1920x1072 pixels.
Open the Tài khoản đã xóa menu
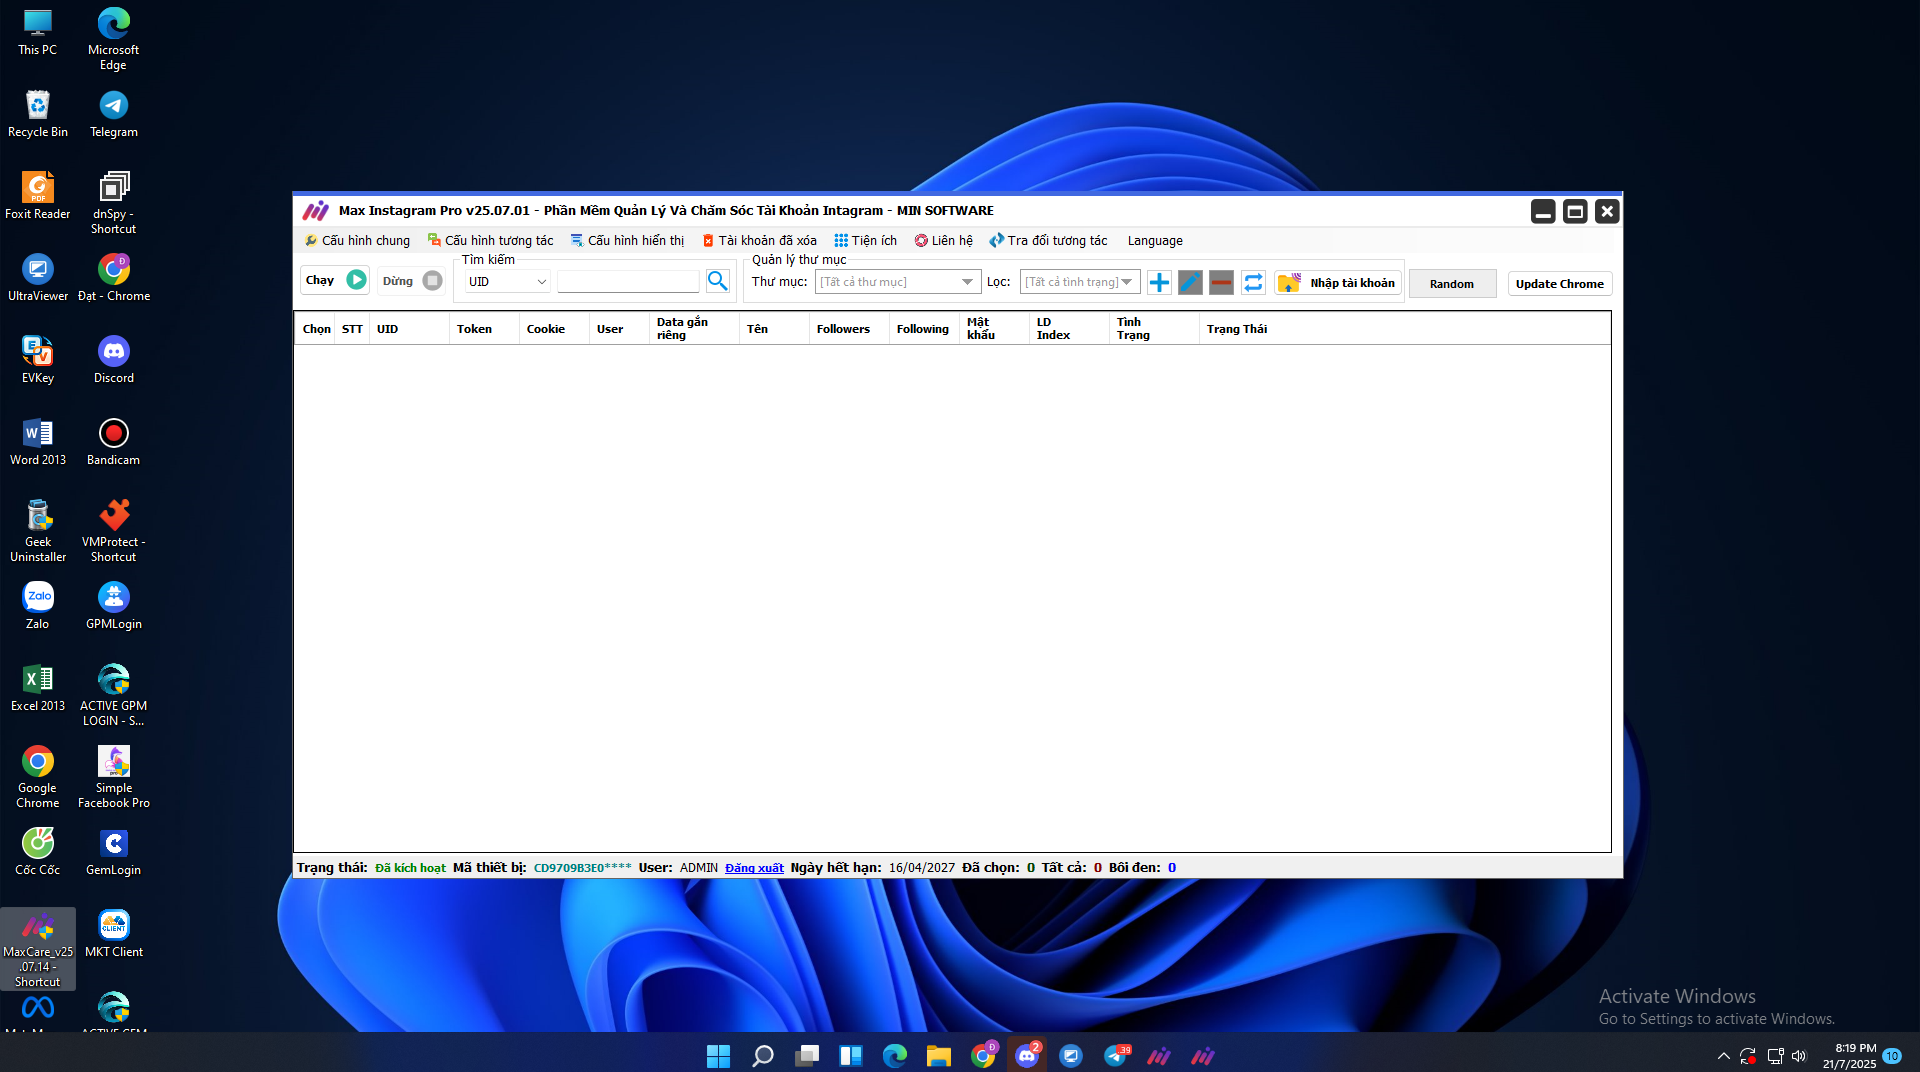(760, 241)
